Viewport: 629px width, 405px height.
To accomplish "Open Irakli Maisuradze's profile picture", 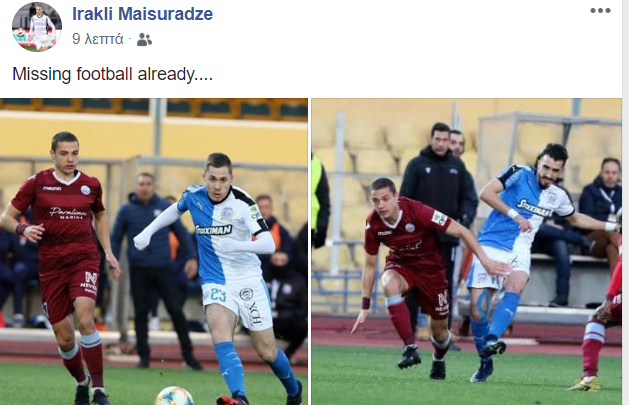I will point(37,27).
